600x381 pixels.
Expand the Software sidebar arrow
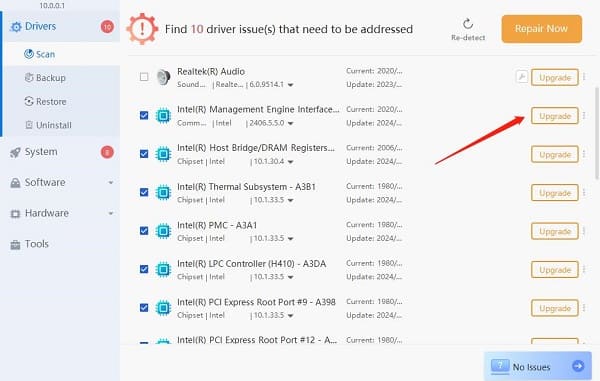[x=111, y=183]
